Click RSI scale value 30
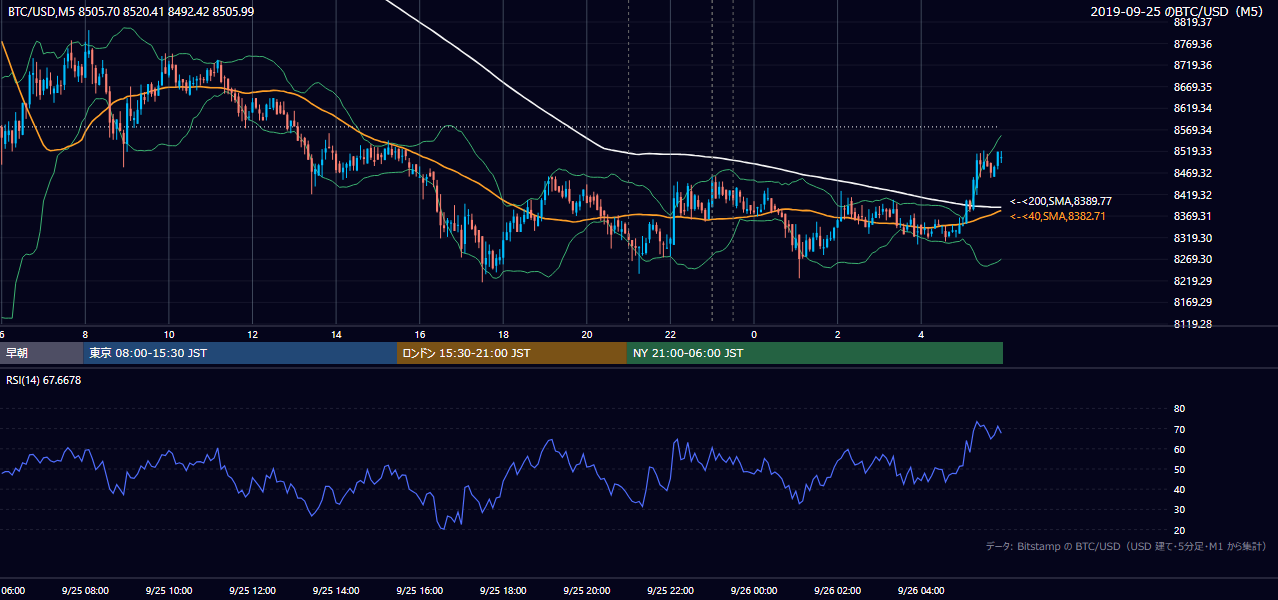The image size is (1278, 600). (1179, 510)
